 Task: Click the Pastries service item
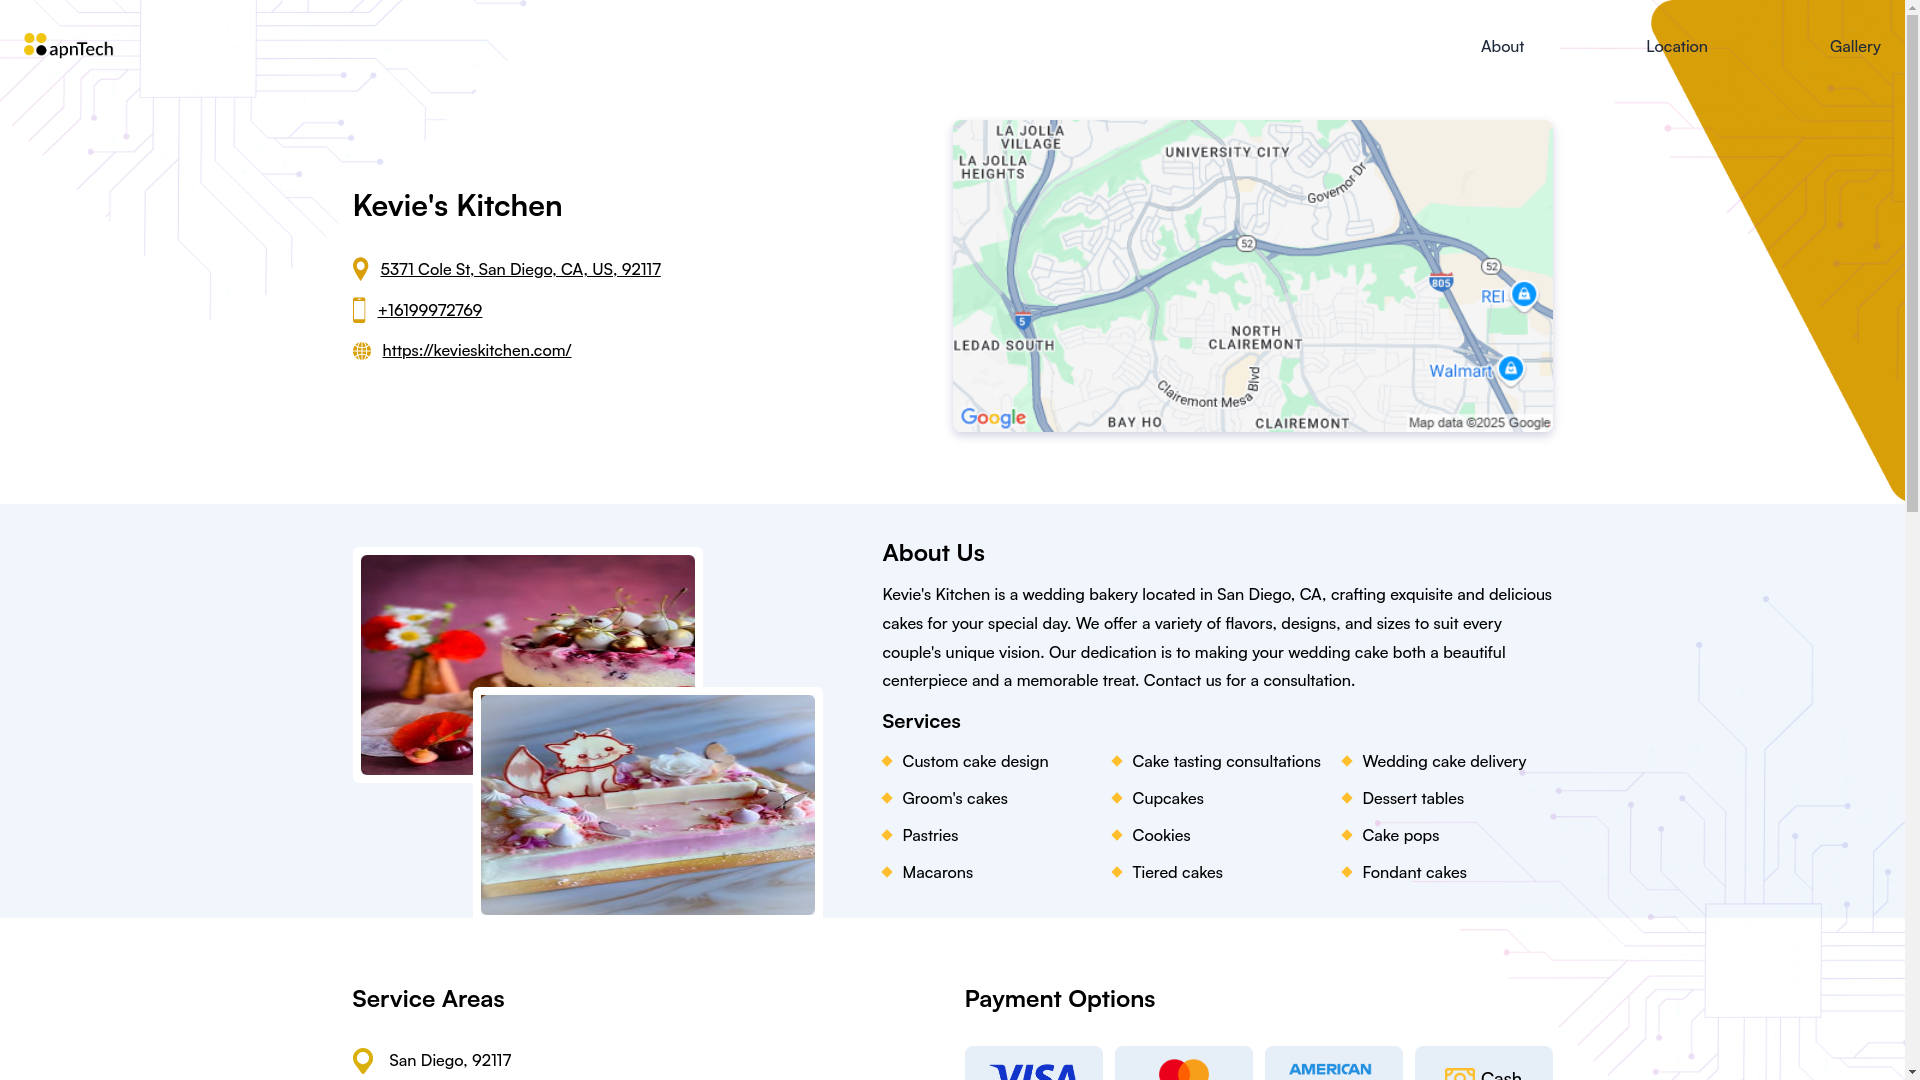[x=930, y=835]
